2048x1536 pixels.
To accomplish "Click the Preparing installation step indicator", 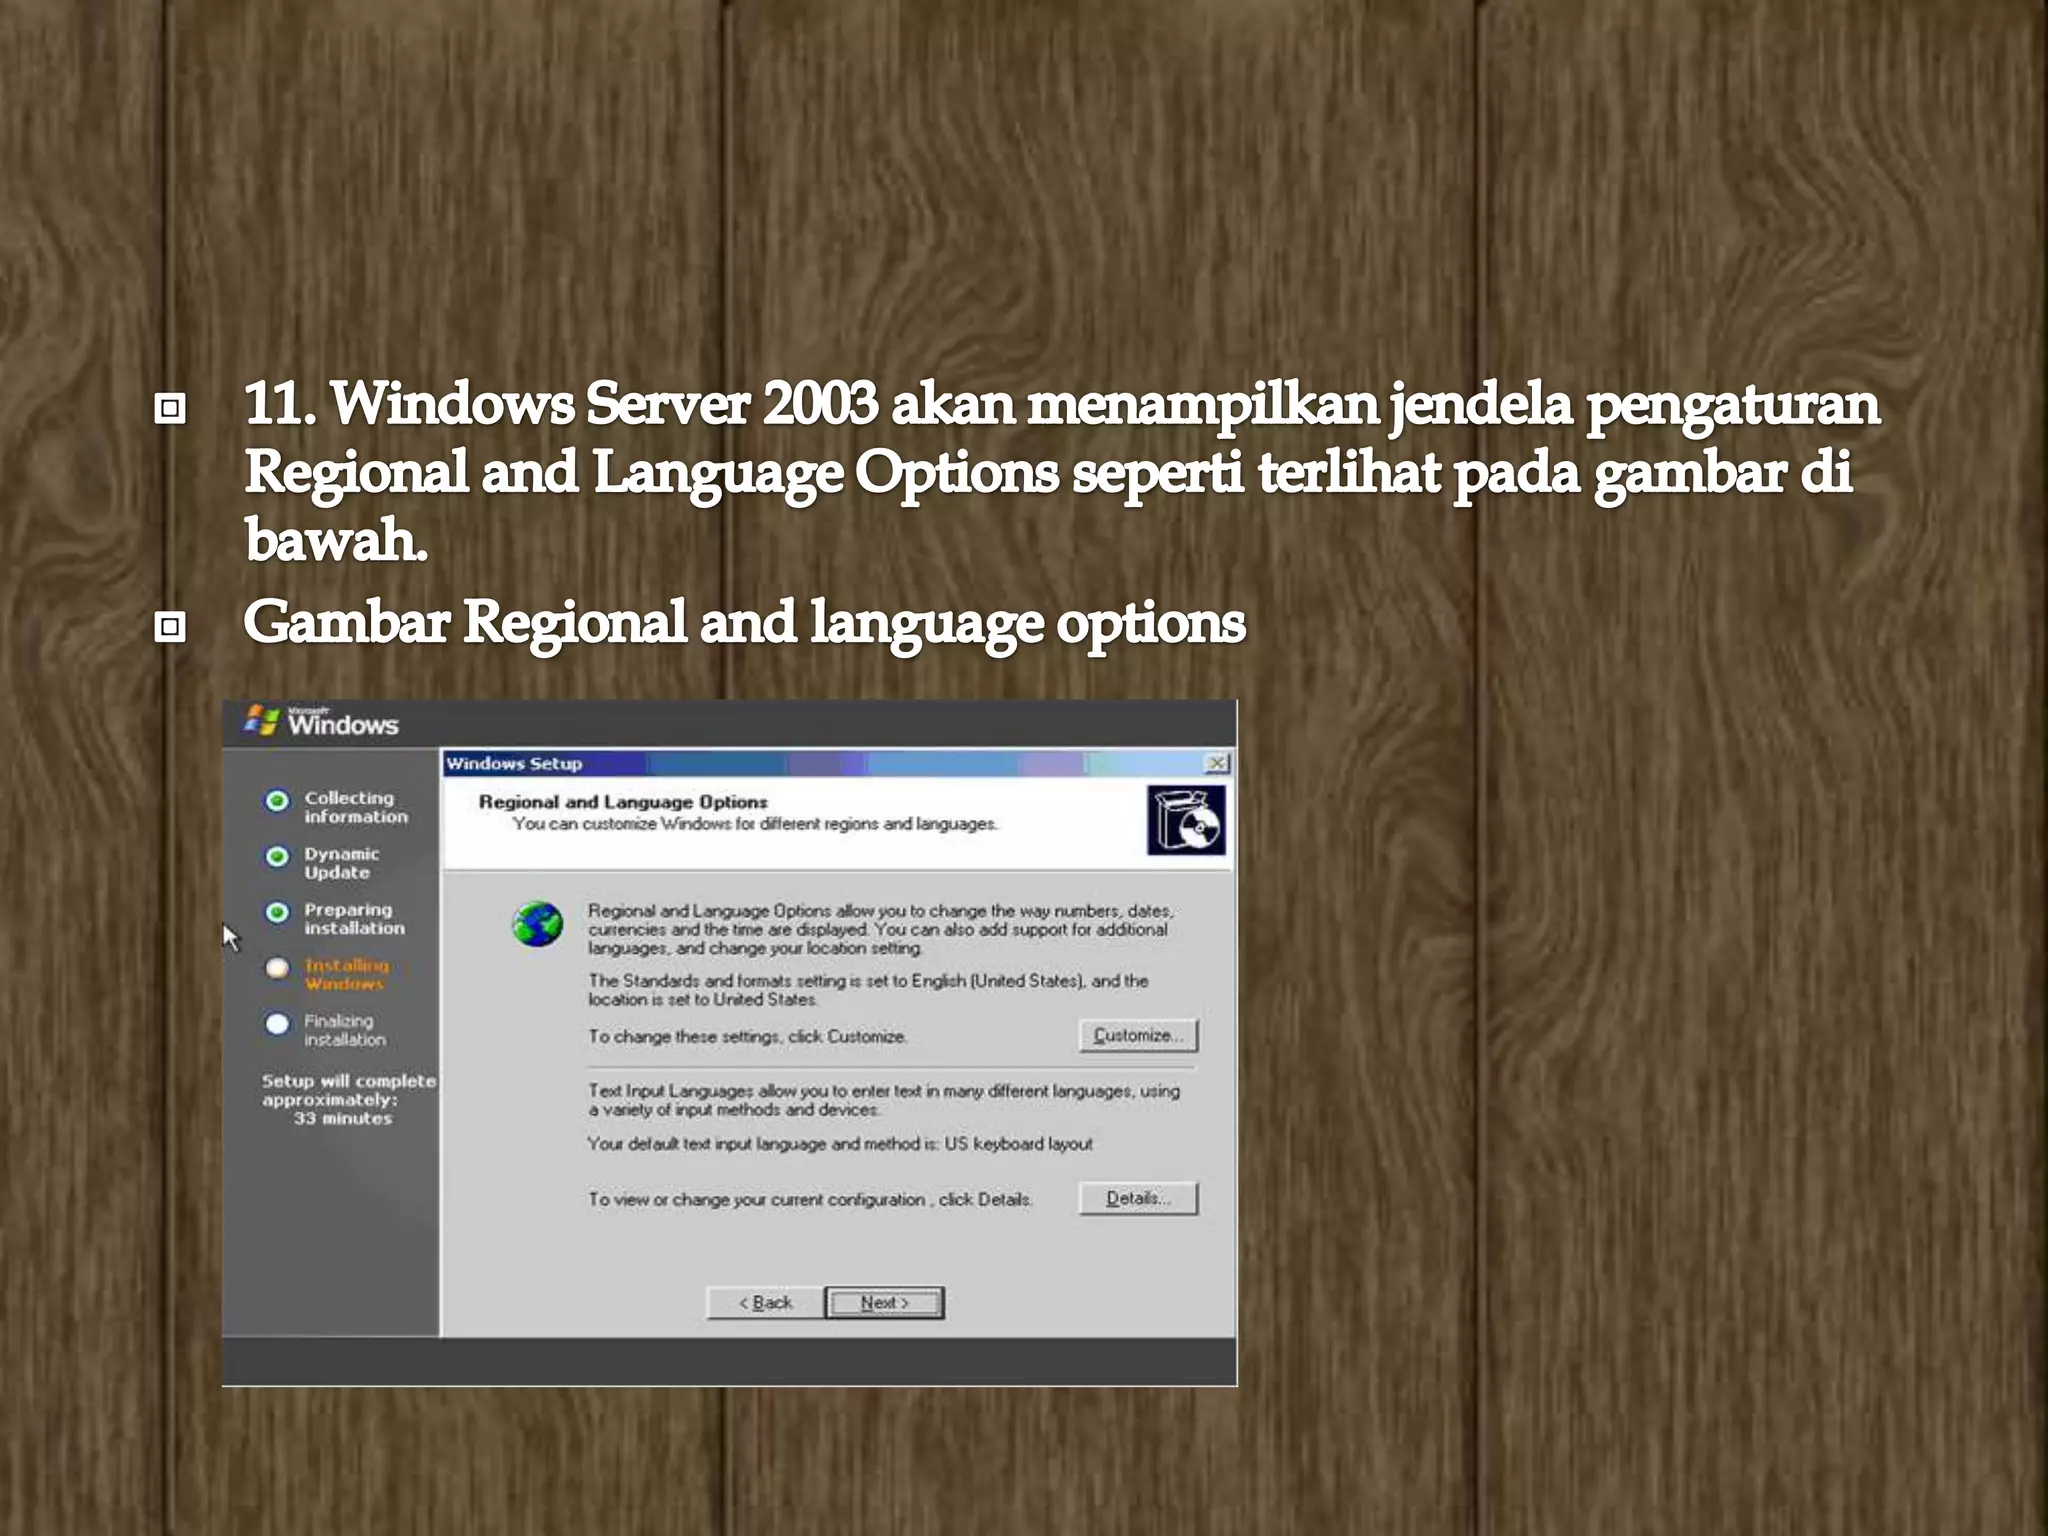I will (x=277, y=912).
